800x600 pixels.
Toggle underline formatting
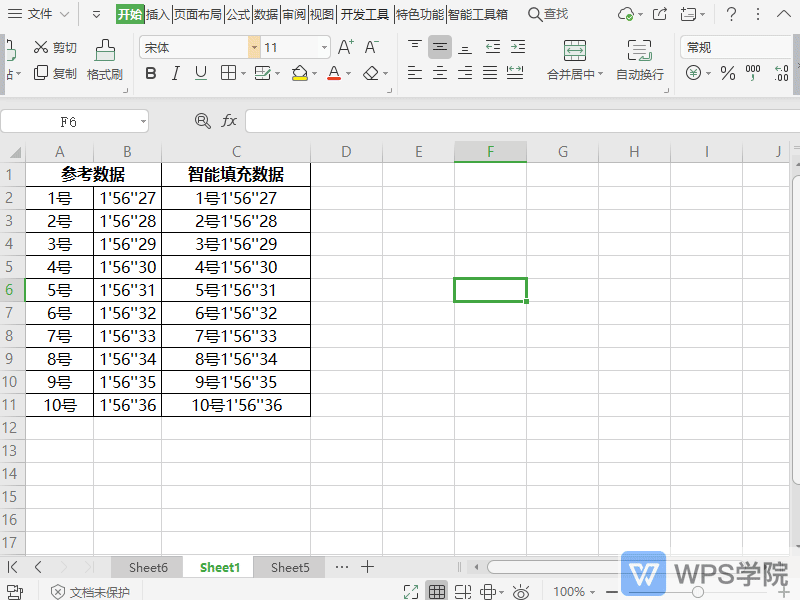201,73
